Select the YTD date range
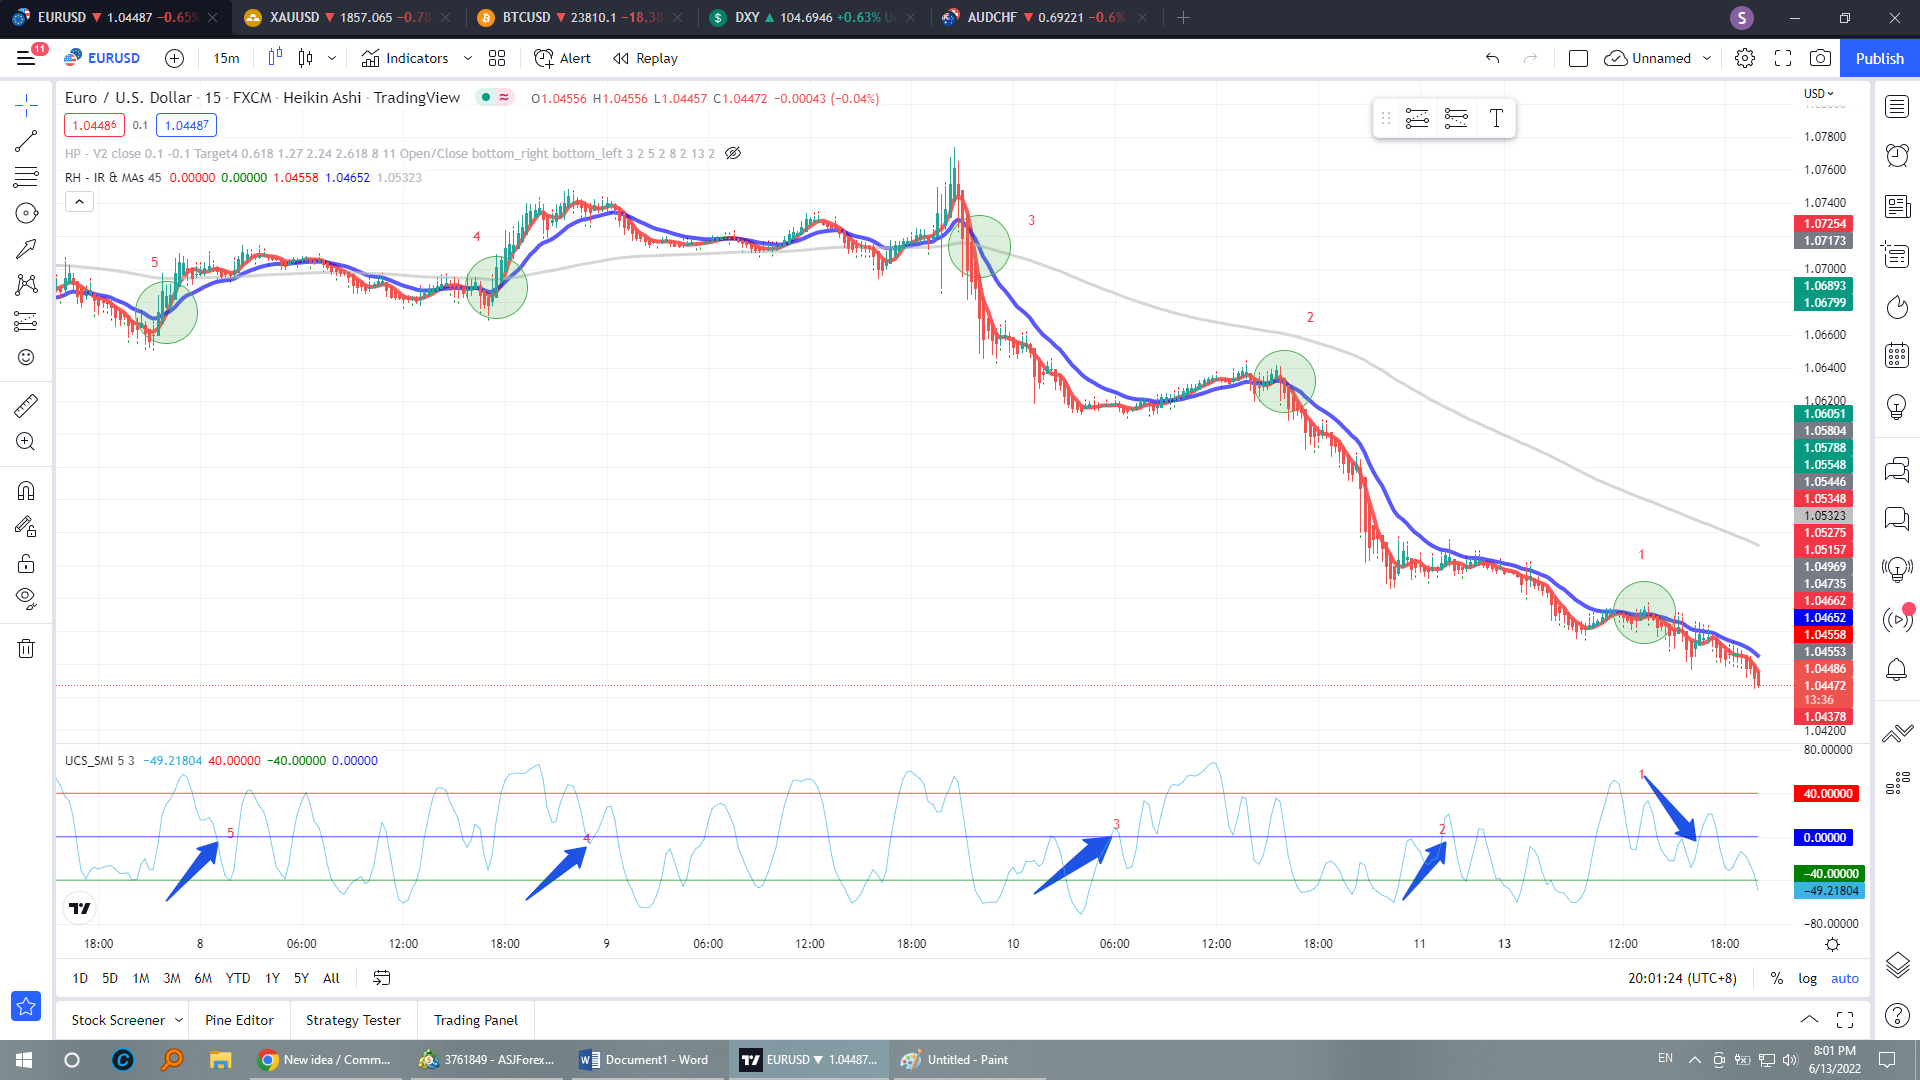This screenshot has width=1920, height=1080. point(238,978)
